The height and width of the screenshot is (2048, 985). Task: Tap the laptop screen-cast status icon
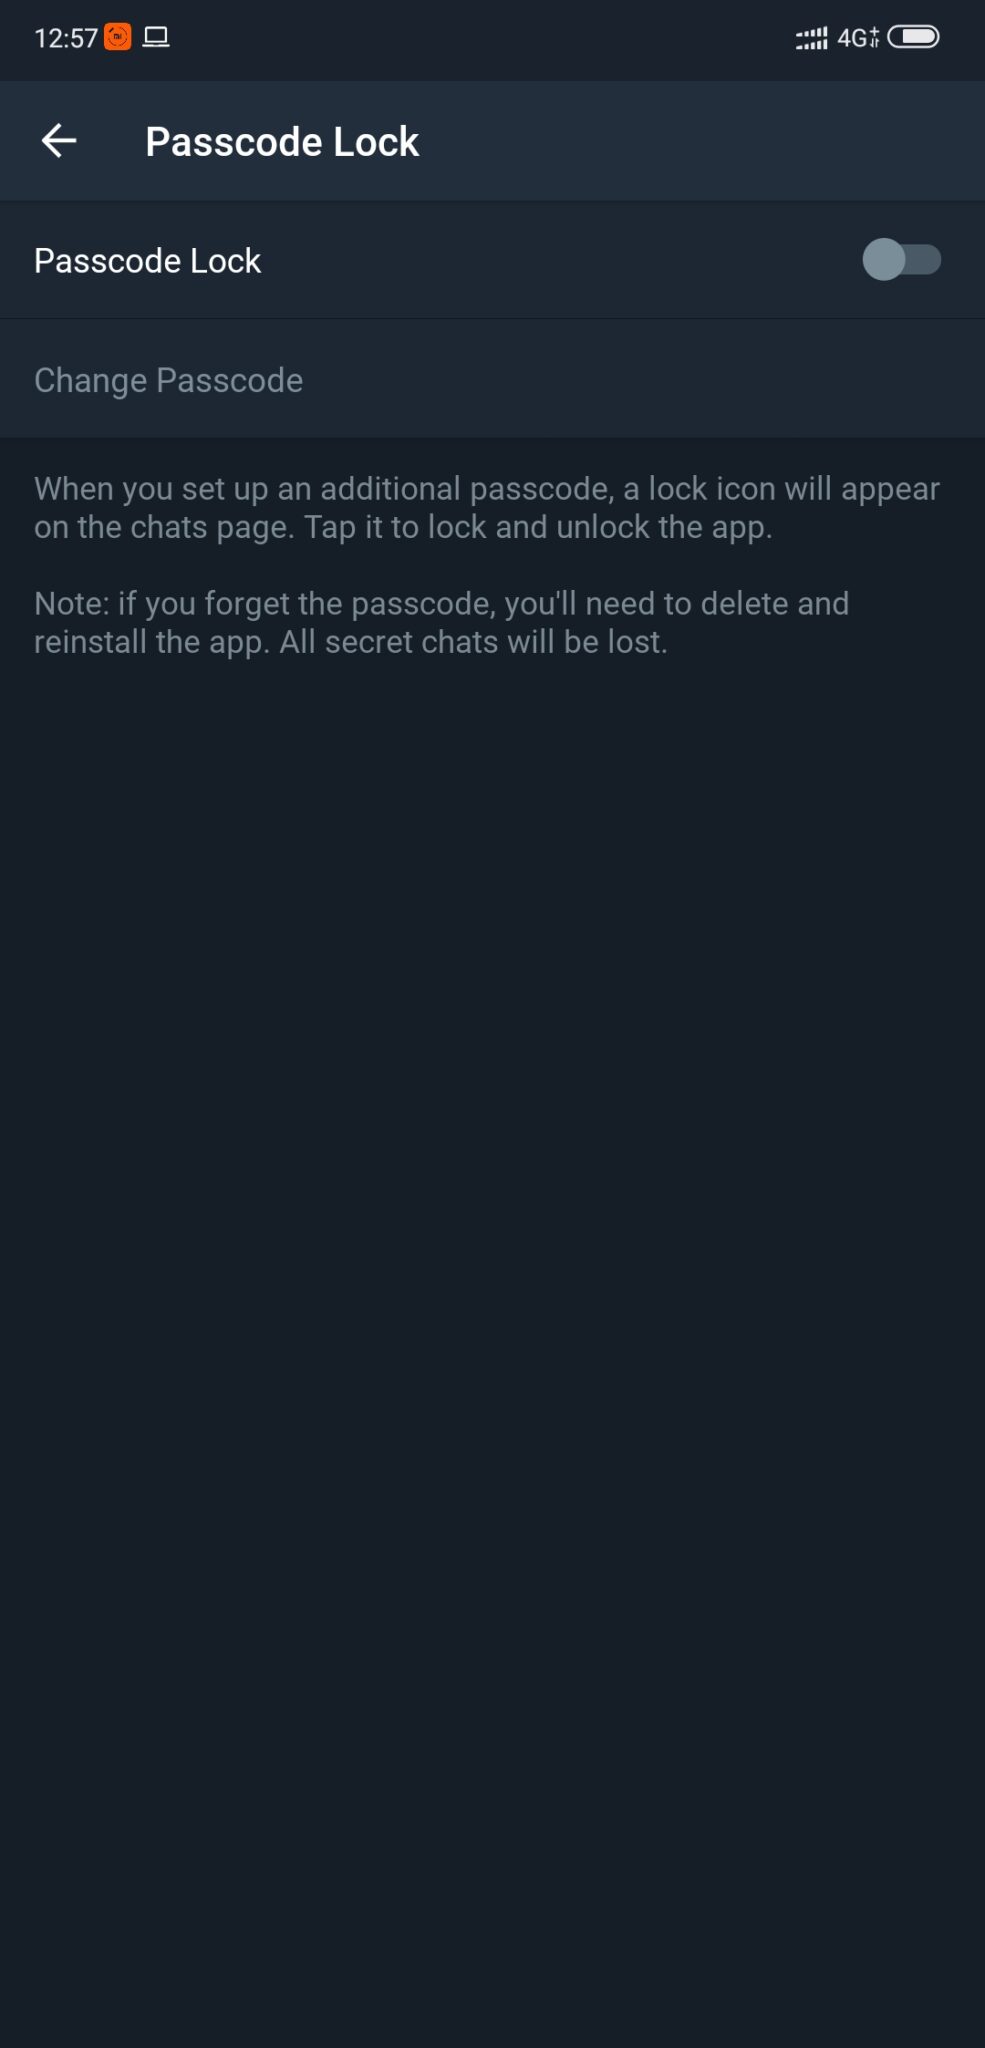[156, 38]
